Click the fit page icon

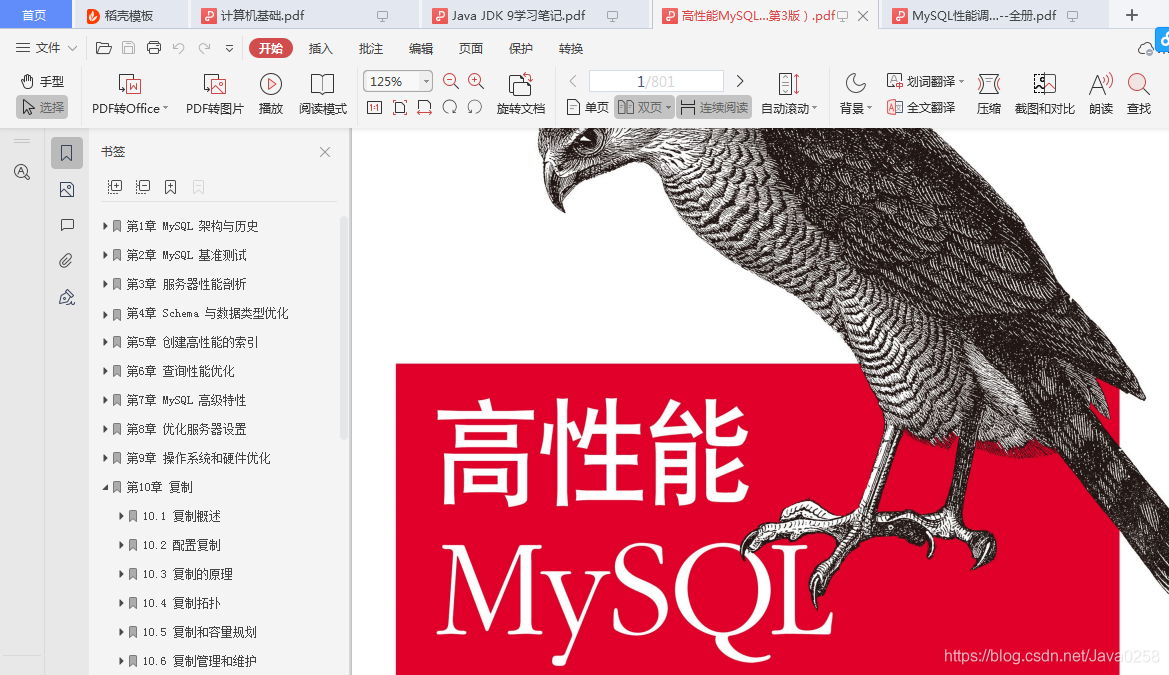(x=400, y=107)
